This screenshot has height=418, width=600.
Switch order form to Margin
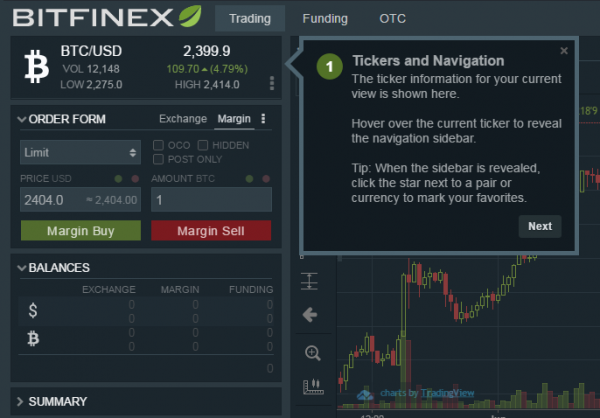[x=234, y=119]
